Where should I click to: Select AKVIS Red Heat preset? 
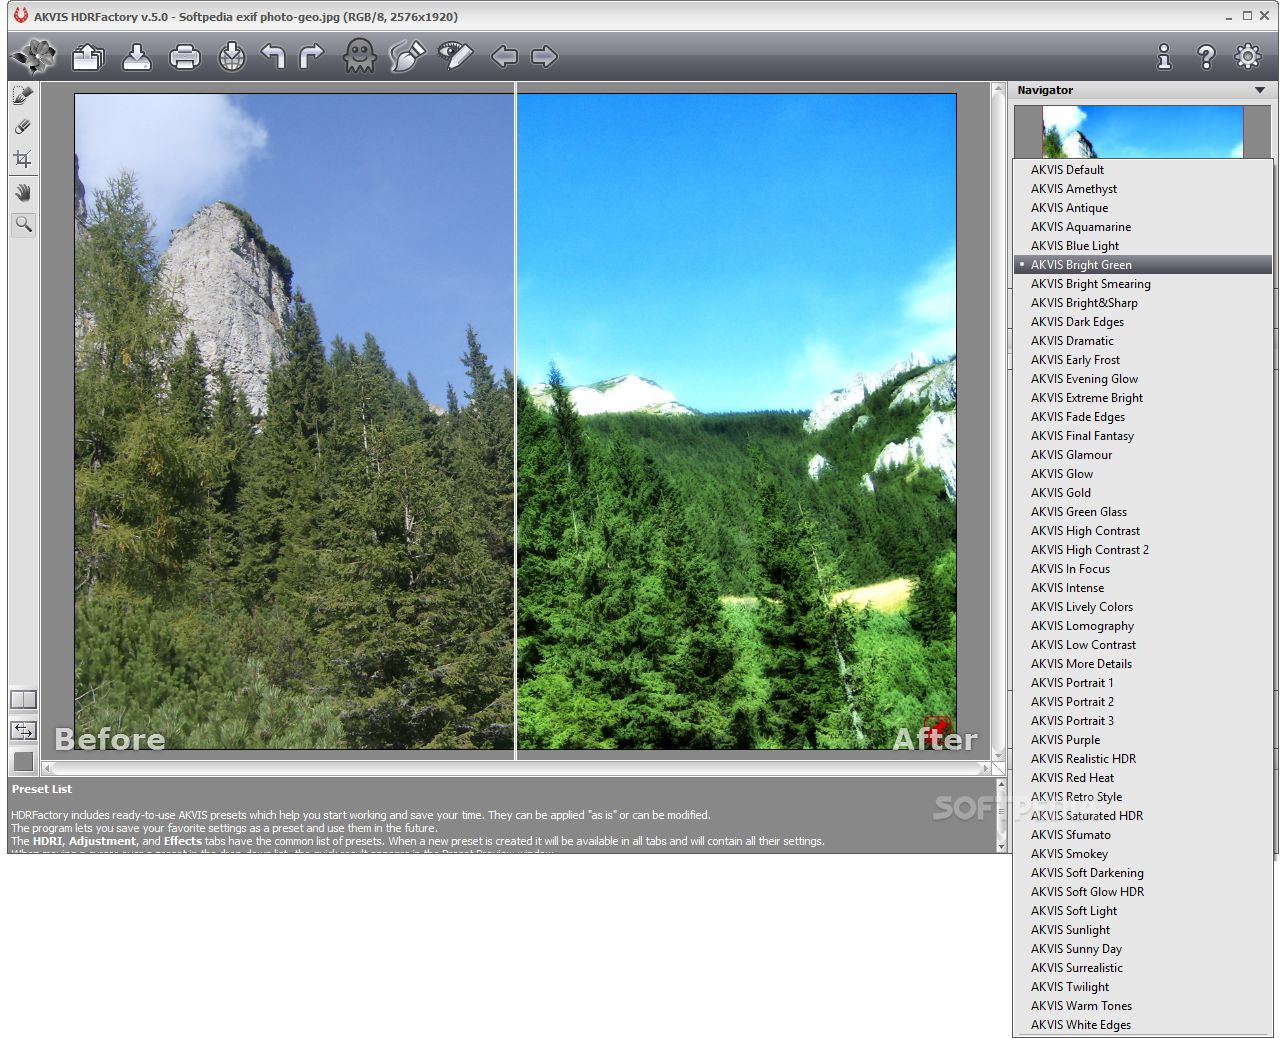point(1143,778)
